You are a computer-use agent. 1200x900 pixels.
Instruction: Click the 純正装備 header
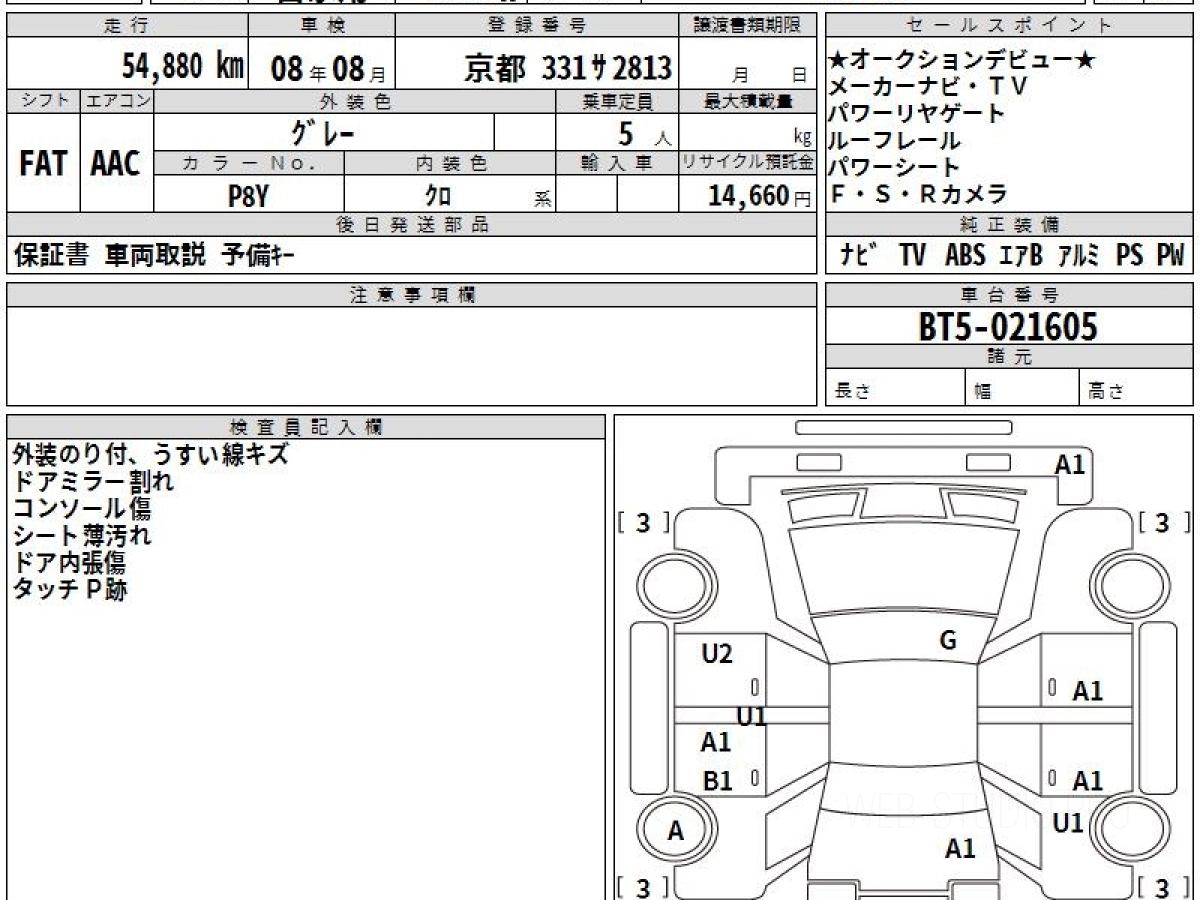[1009, 225]
